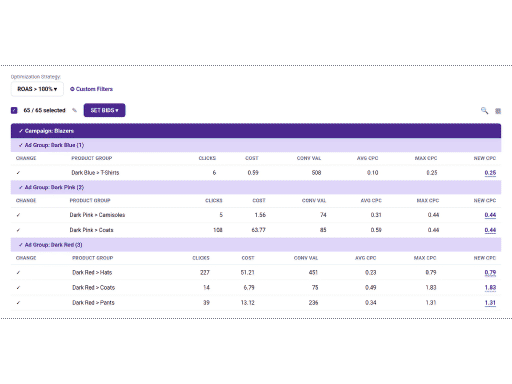This screenshot has width=512, height=384.
Task: Click the 227 clicks value for Hats
Action: click(205, 273)
